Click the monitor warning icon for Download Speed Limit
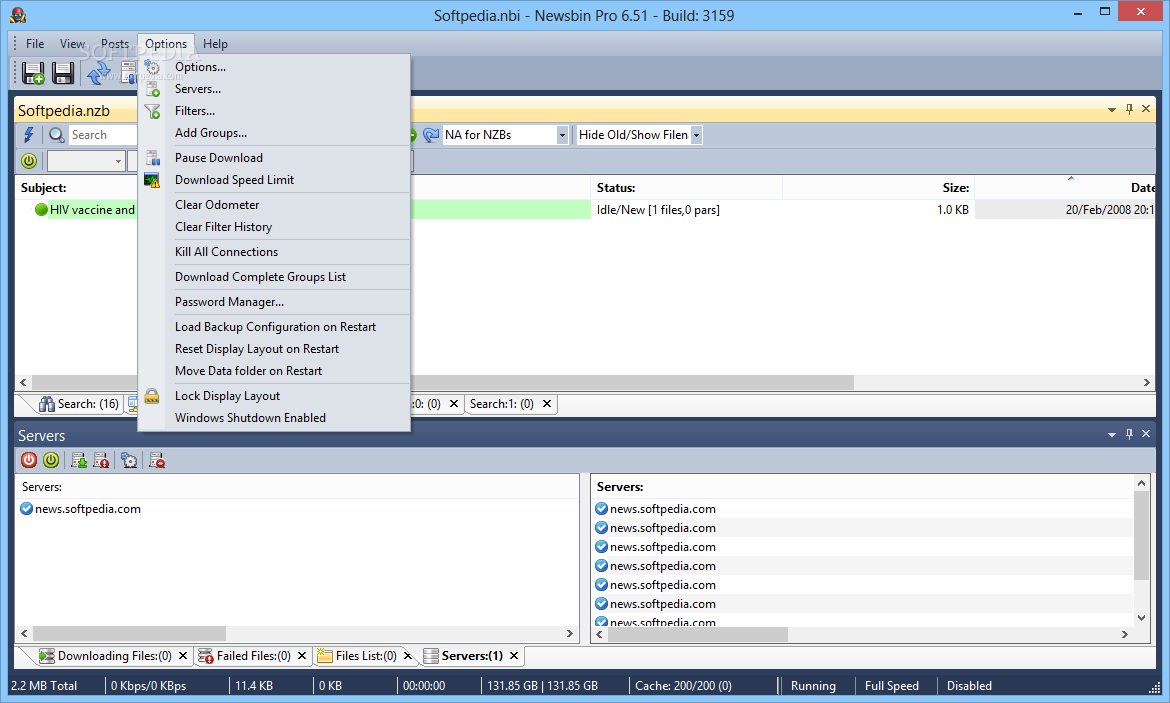The width and height of the screenshot is (1170, 703). pos(152,180)
